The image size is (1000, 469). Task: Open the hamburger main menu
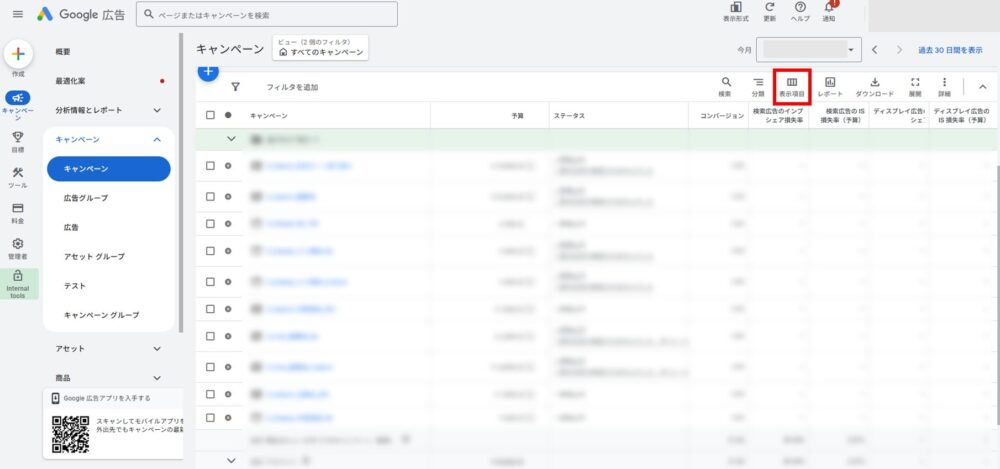click(17, 14)
